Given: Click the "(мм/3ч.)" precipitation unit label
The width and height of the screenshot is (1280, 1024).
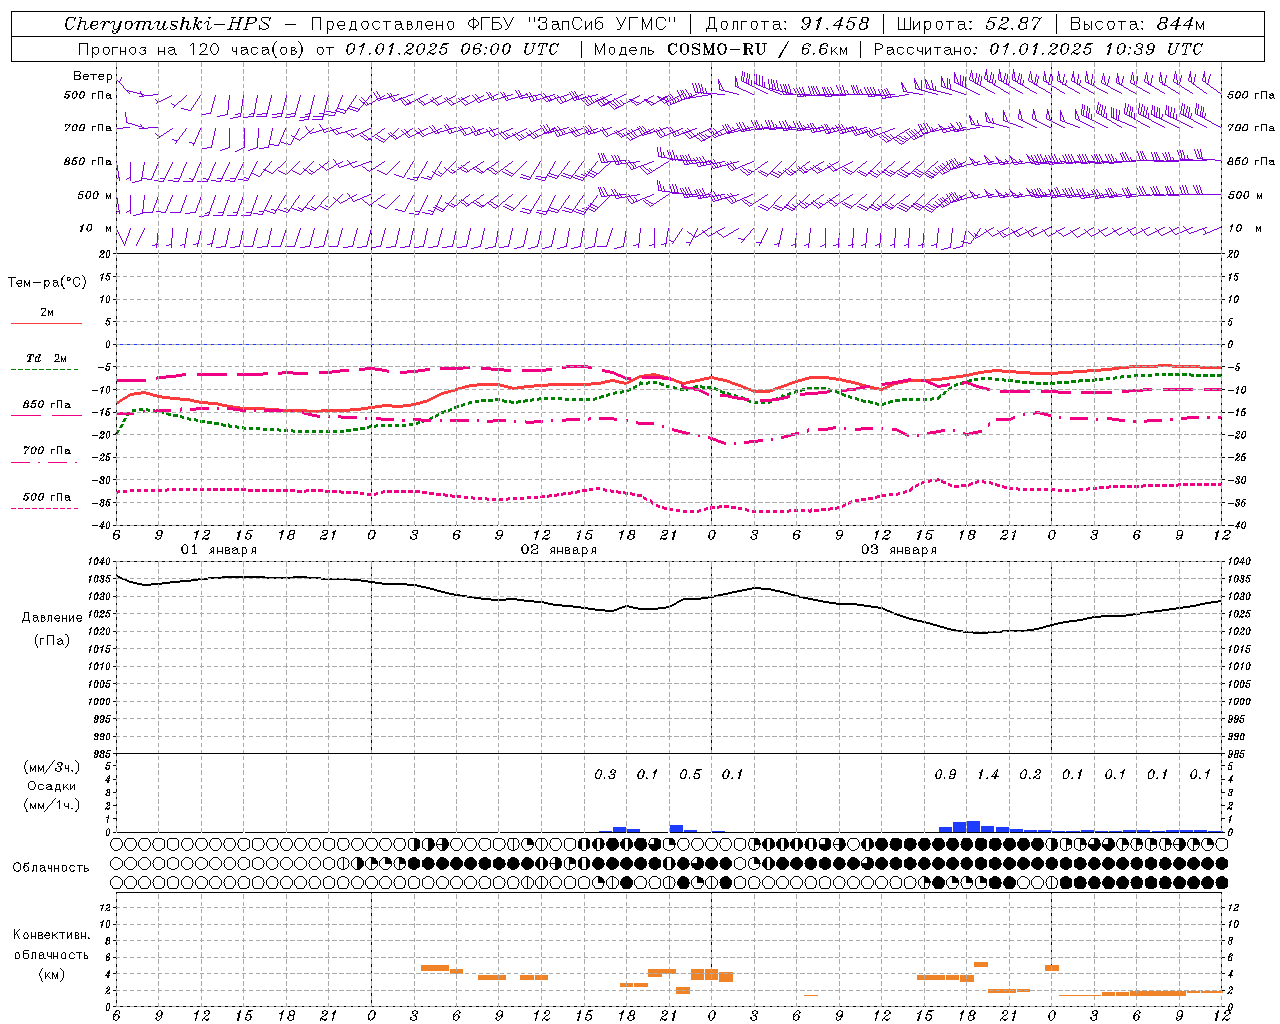Looking at the screenshot, I should click(x=51, y=767).
